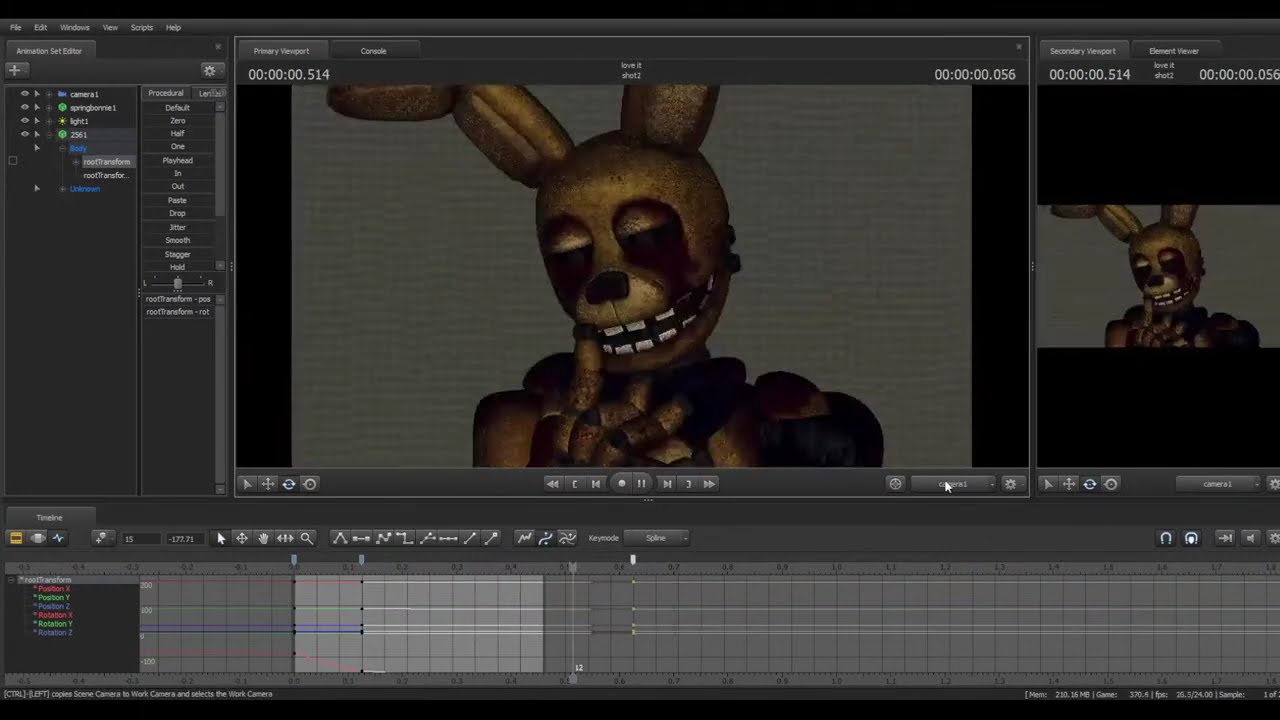
Task: Toggle visibility eye for 2561
Action: 25,134
